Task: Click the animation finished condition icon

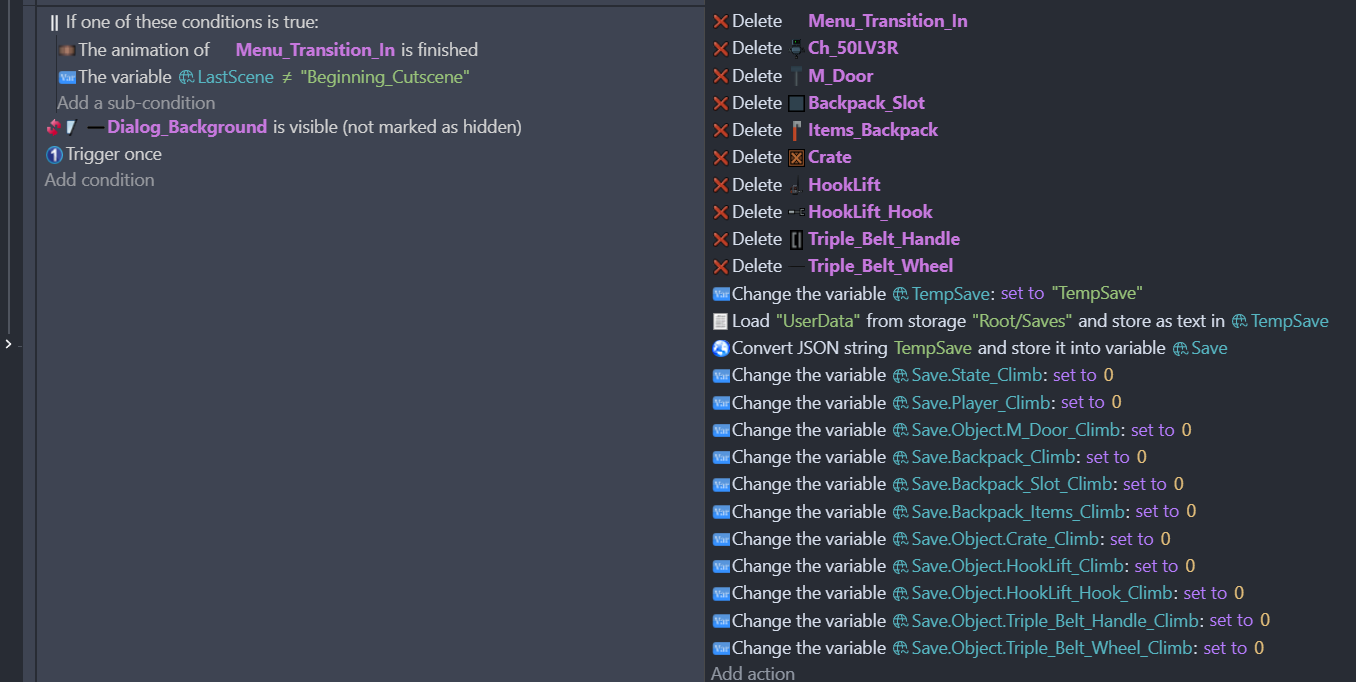Action: pos(66,50)
